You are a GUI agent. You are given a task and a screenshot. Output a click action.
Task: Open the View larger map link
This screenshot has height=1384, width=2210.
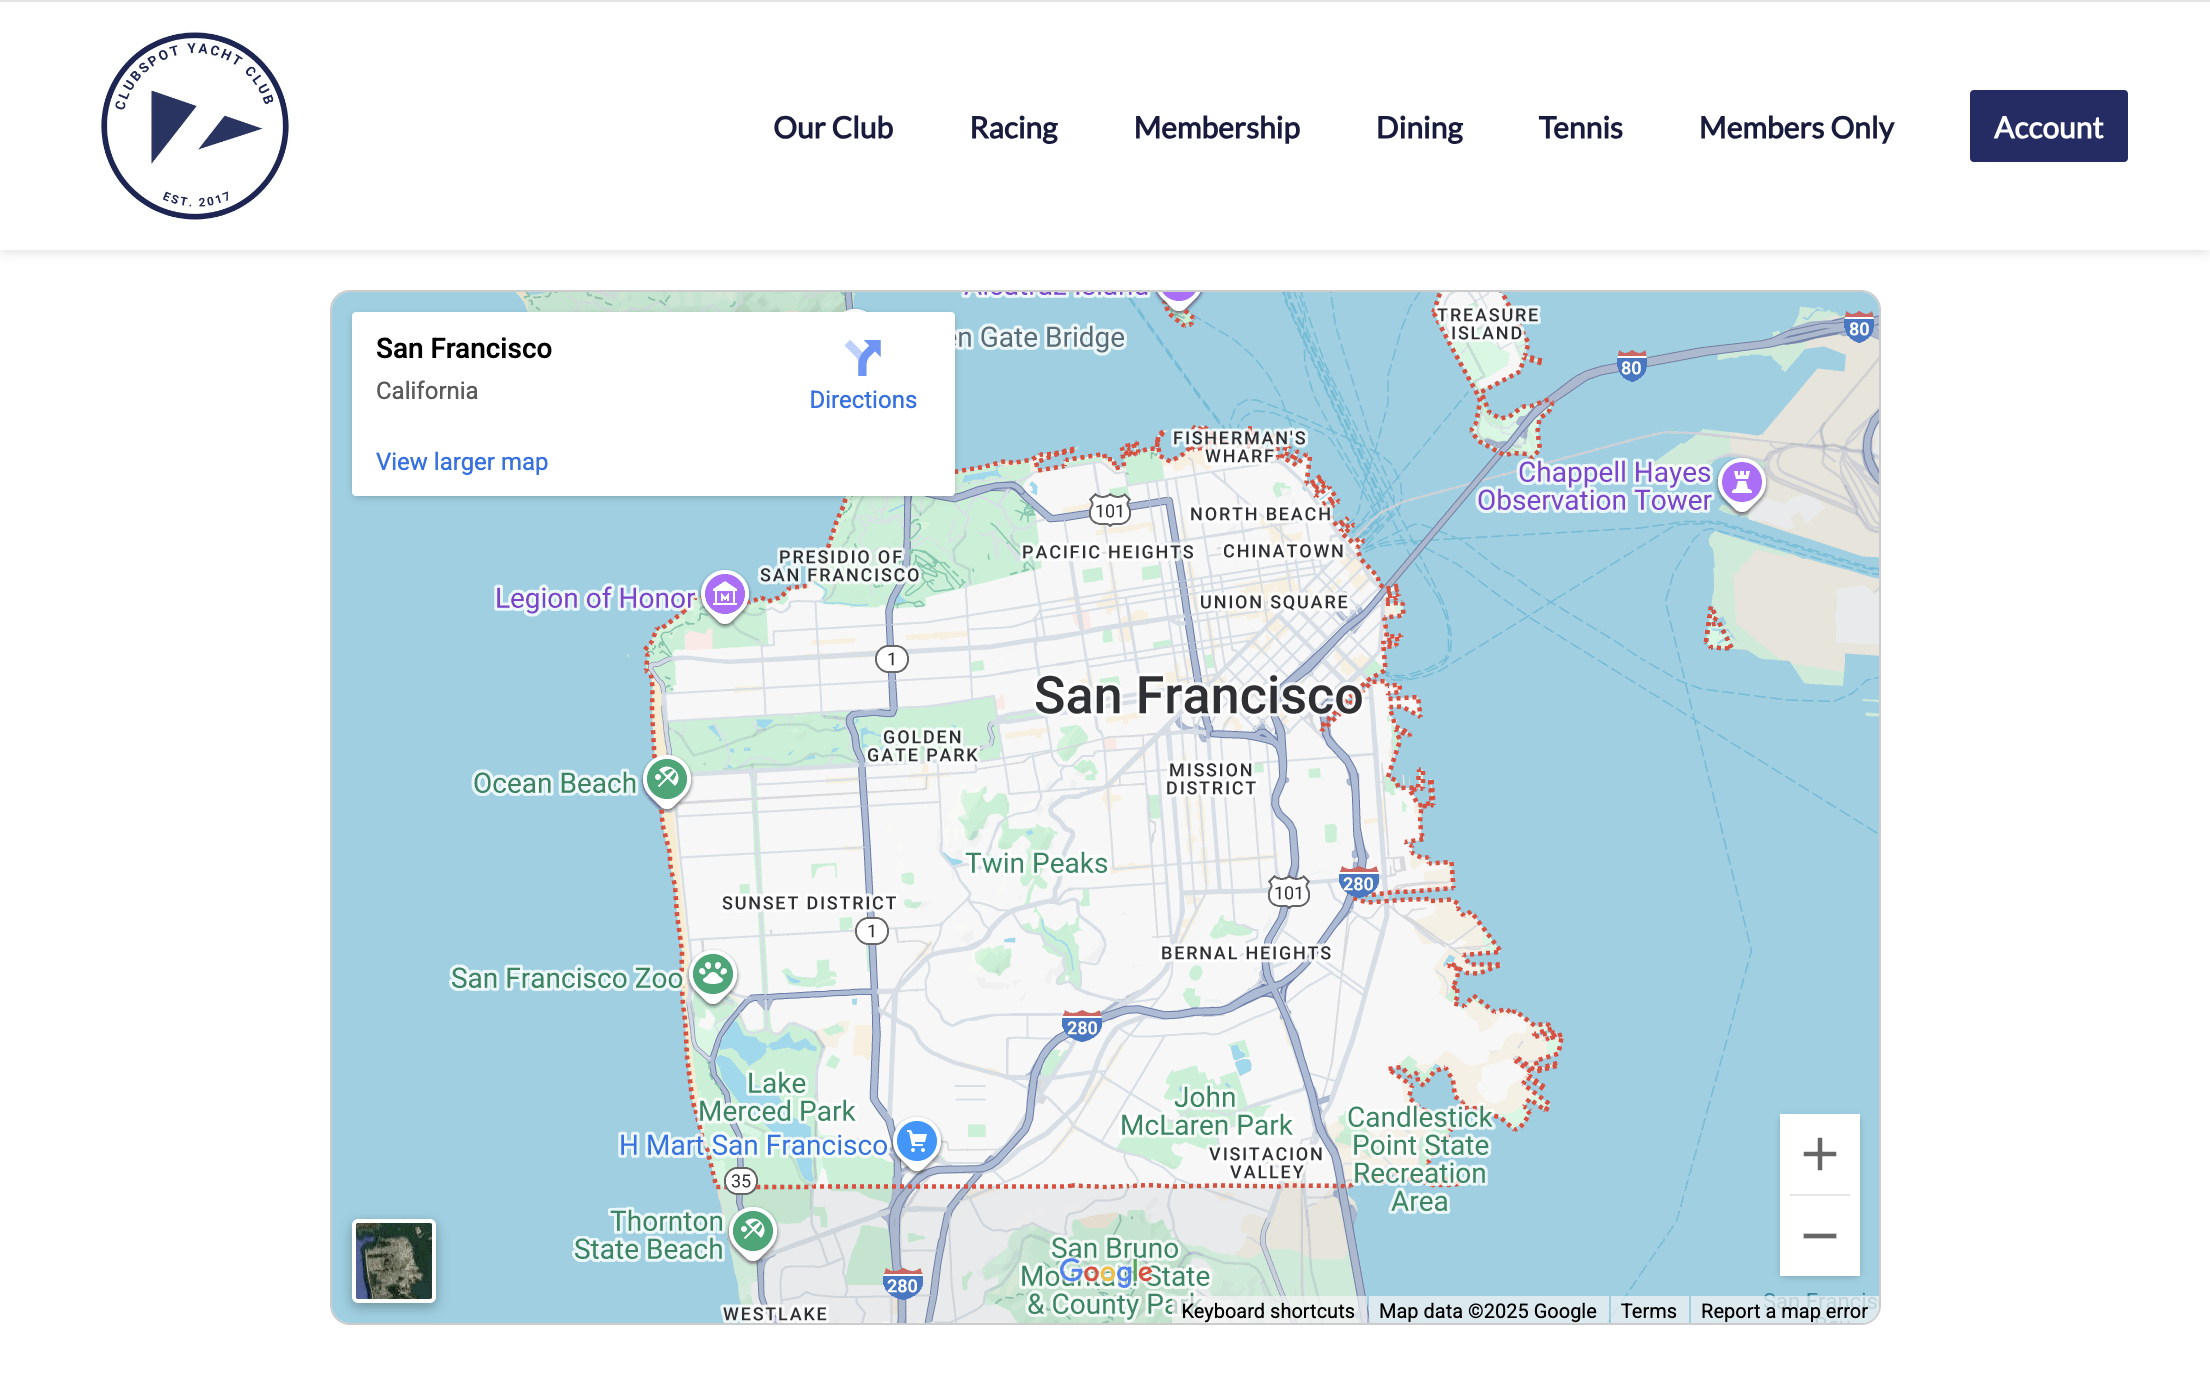click(462, 461)
